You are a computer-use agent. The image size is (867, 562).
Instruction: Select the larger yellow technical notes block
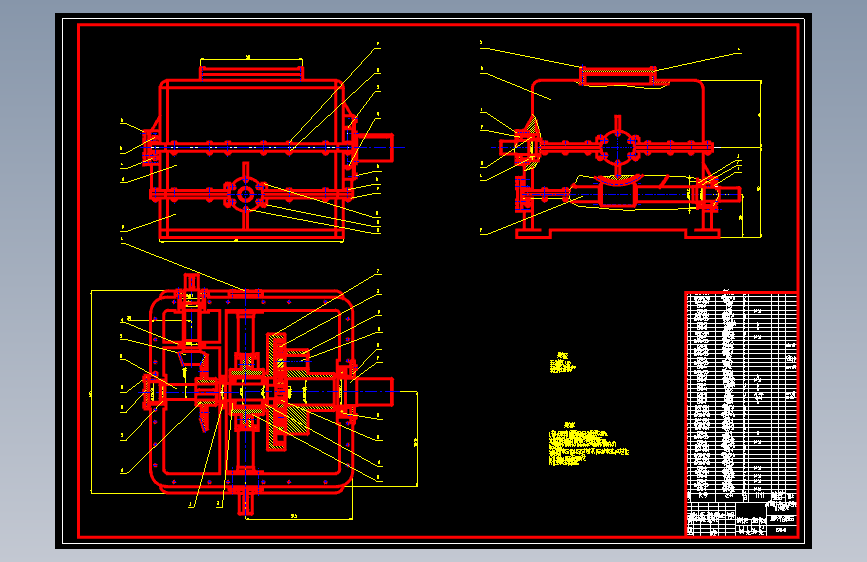(588, 444)
